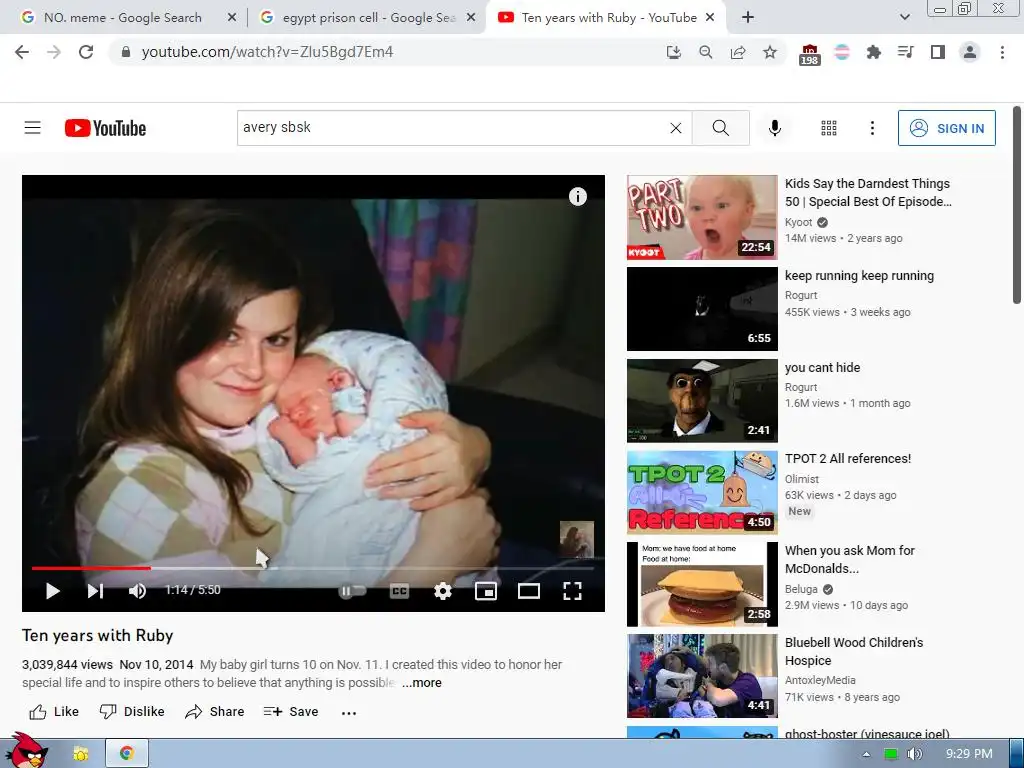Open the Extensions puzzle menu
Image resolution: width=1024 pixels, height=768 pixels.
coord(873,52)
